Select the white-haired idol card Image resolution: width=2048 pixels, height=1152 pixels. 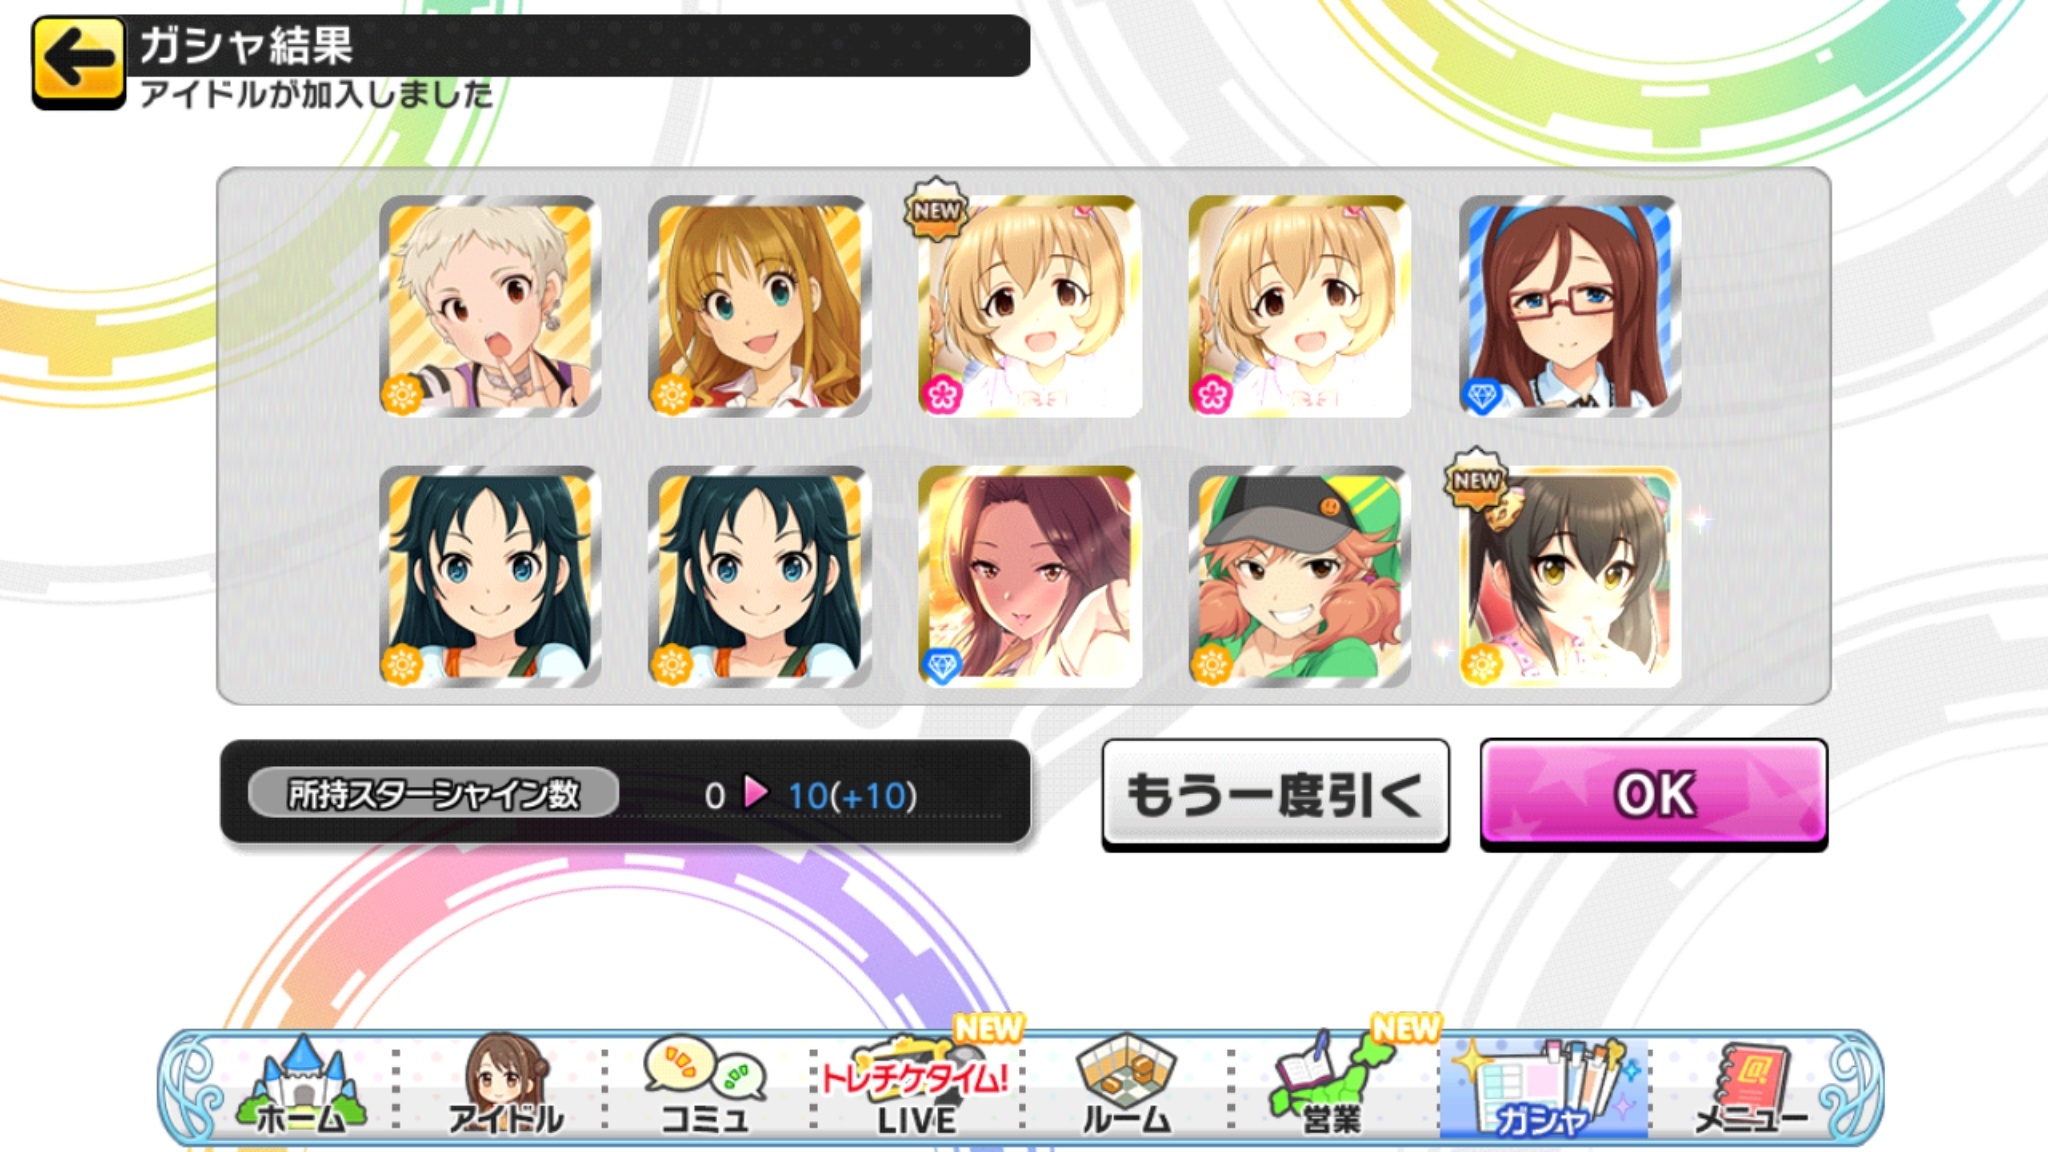(490, 306)
